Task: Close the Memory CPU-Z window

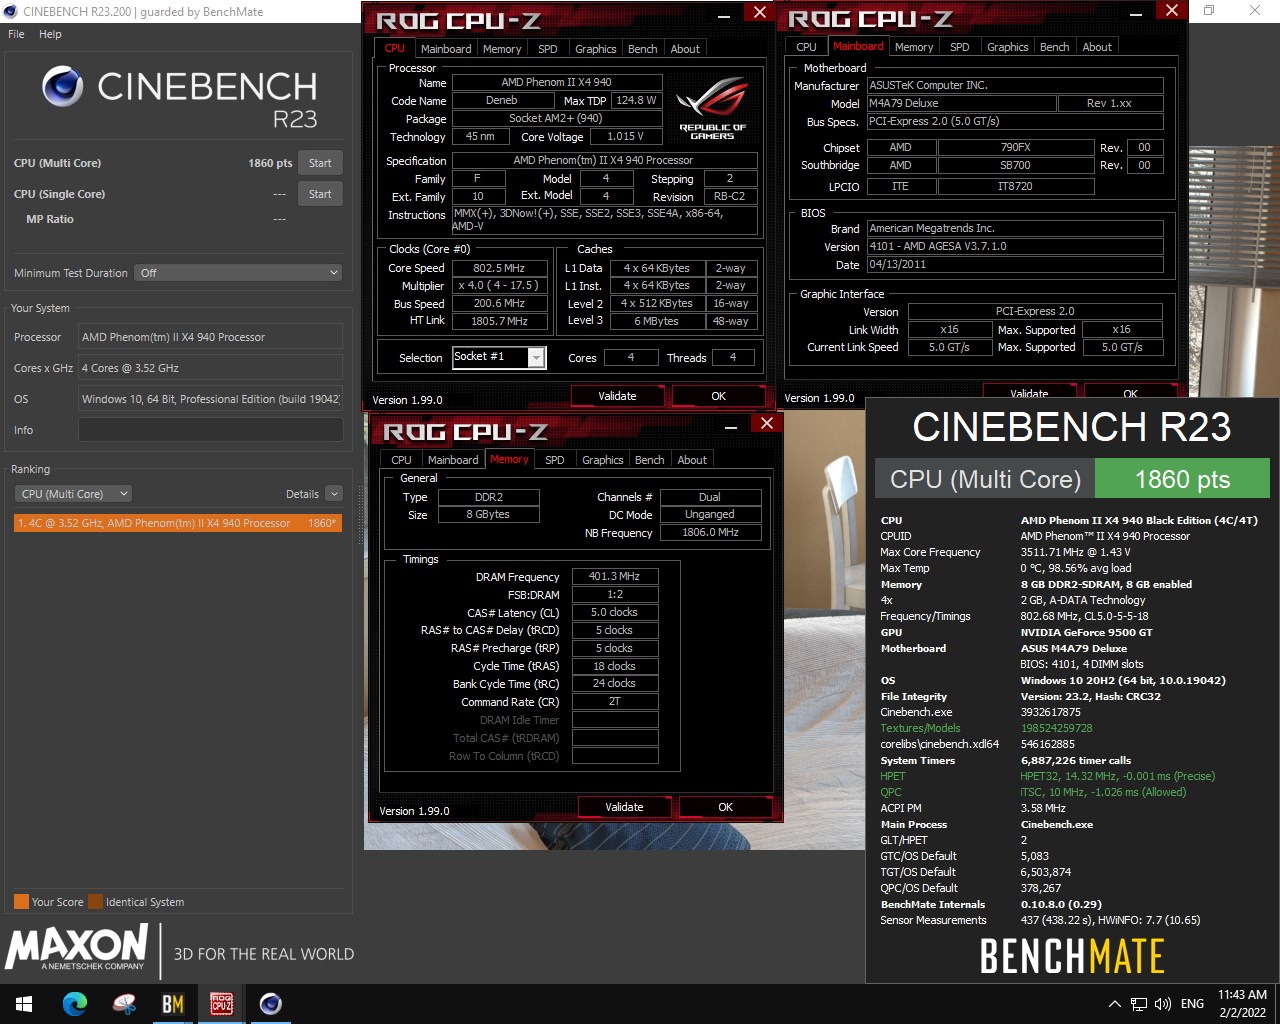Action: pyautogui.click(x=767, y=424)
